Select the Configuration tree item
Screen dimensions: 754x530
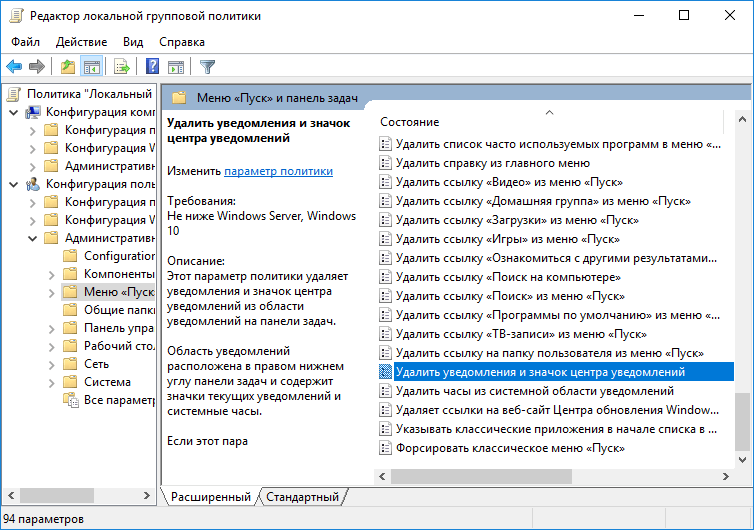click(119, 256)
